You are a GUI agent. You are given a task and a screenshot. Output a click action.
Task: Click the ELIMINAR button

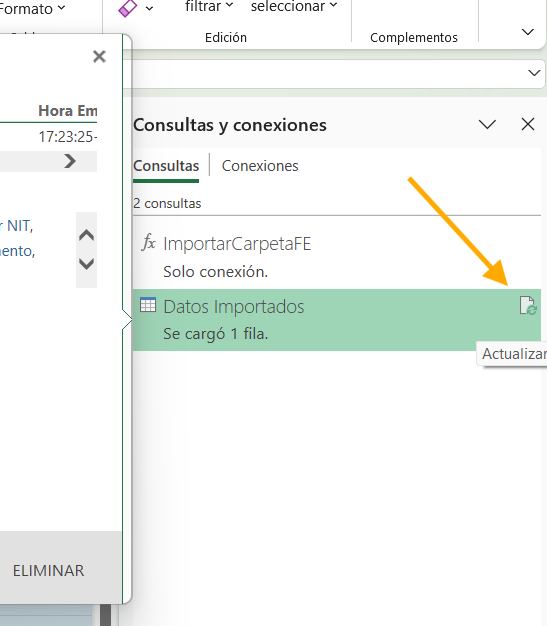coord(48,571)
